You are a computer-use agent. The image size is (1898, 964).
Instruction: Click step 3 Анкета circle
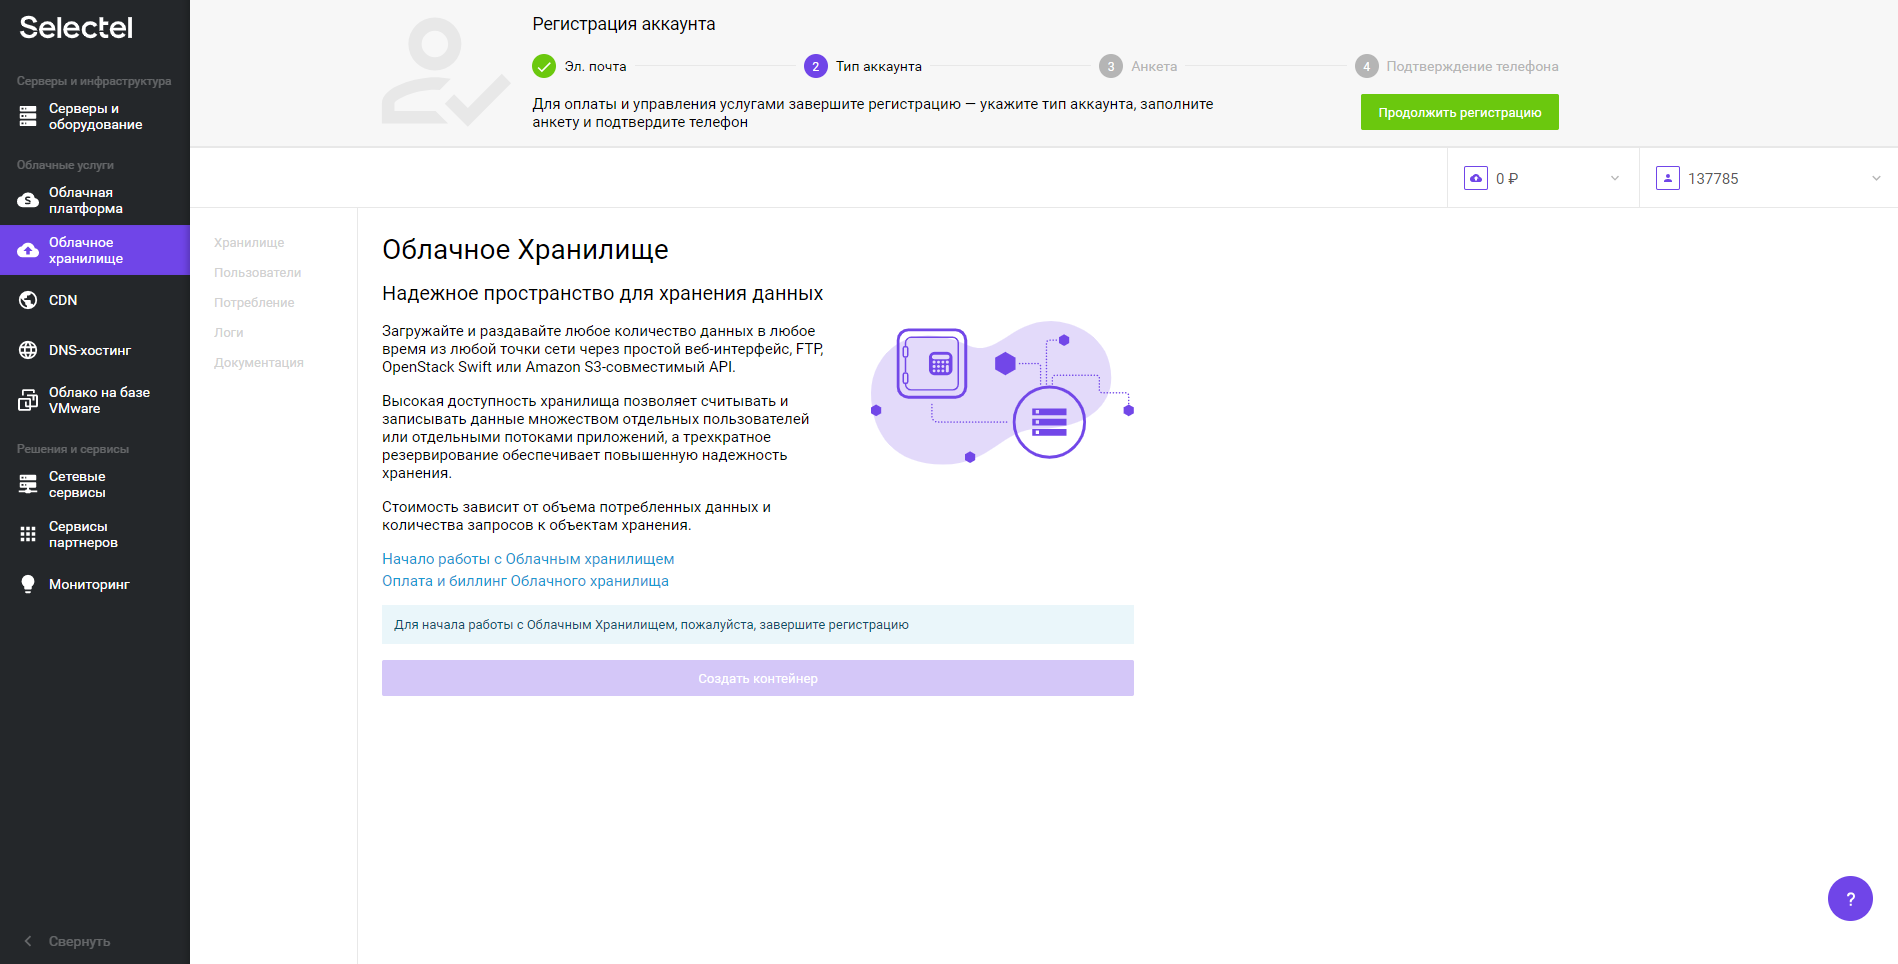1111,66
